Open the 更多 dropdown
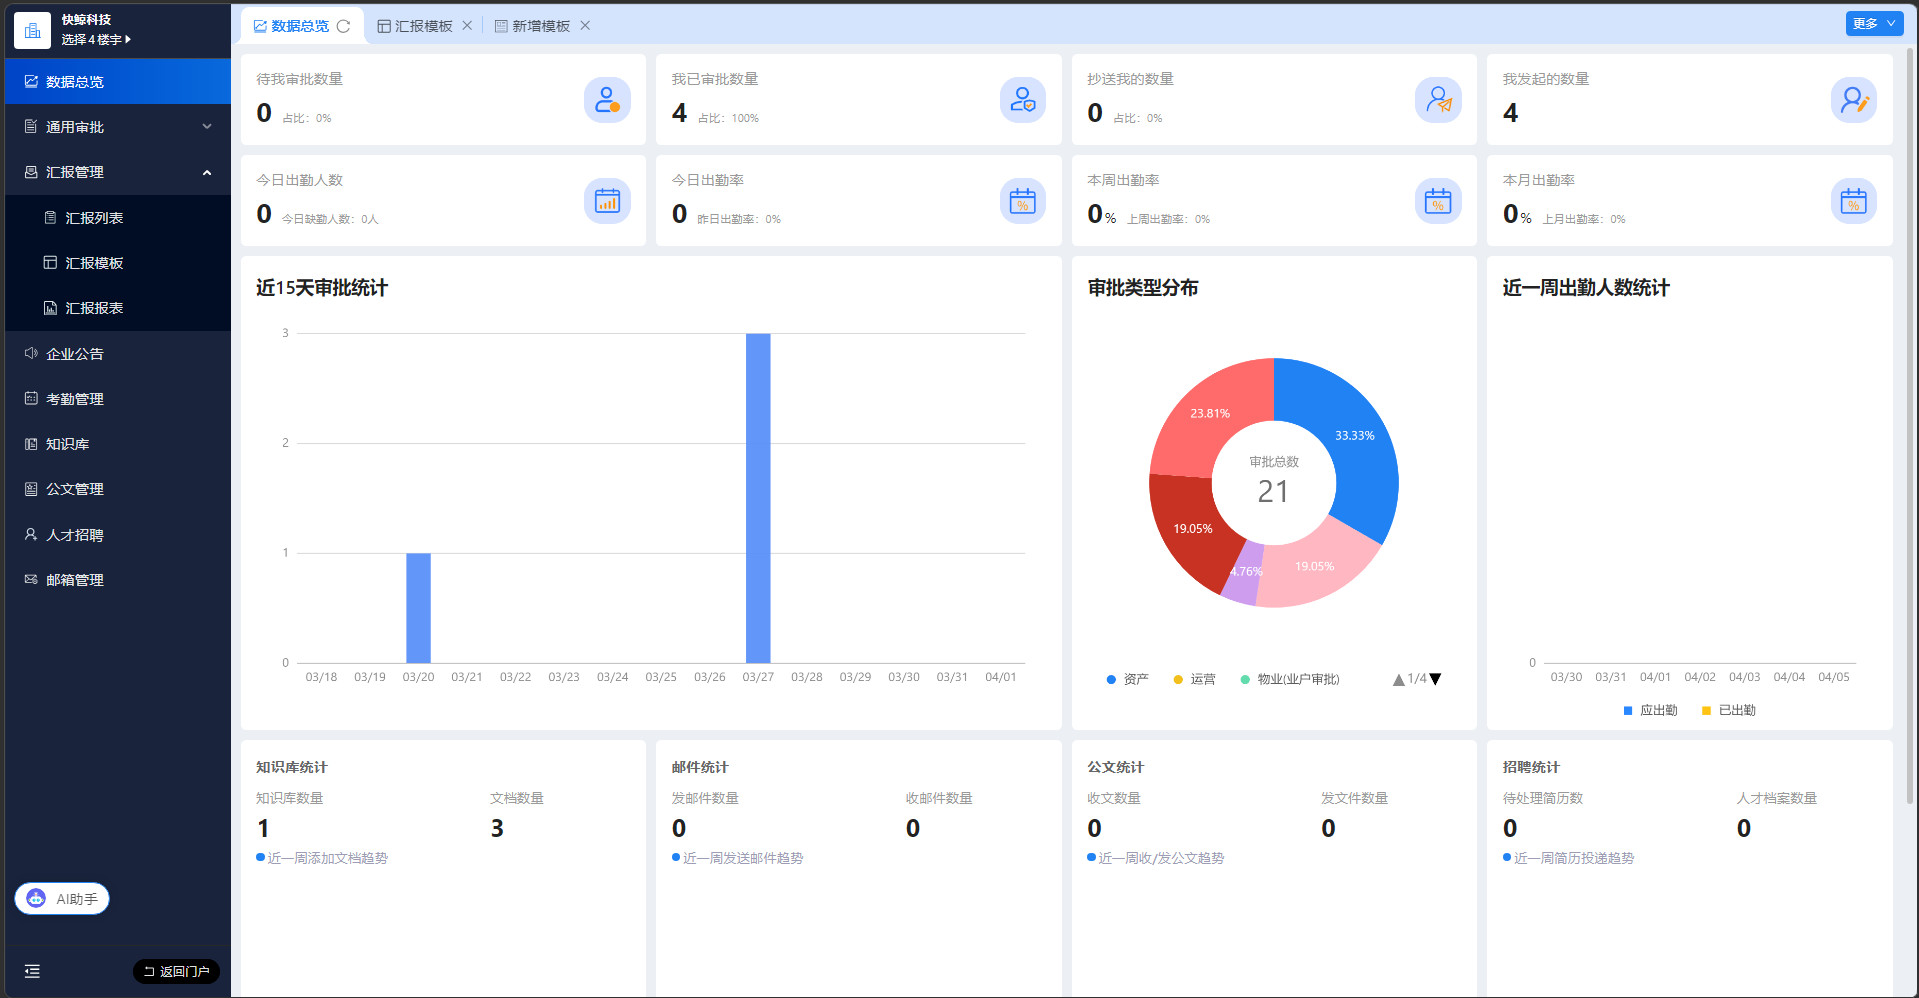The height and width of the screenshot is (998, 1919). pos(1873,24)
